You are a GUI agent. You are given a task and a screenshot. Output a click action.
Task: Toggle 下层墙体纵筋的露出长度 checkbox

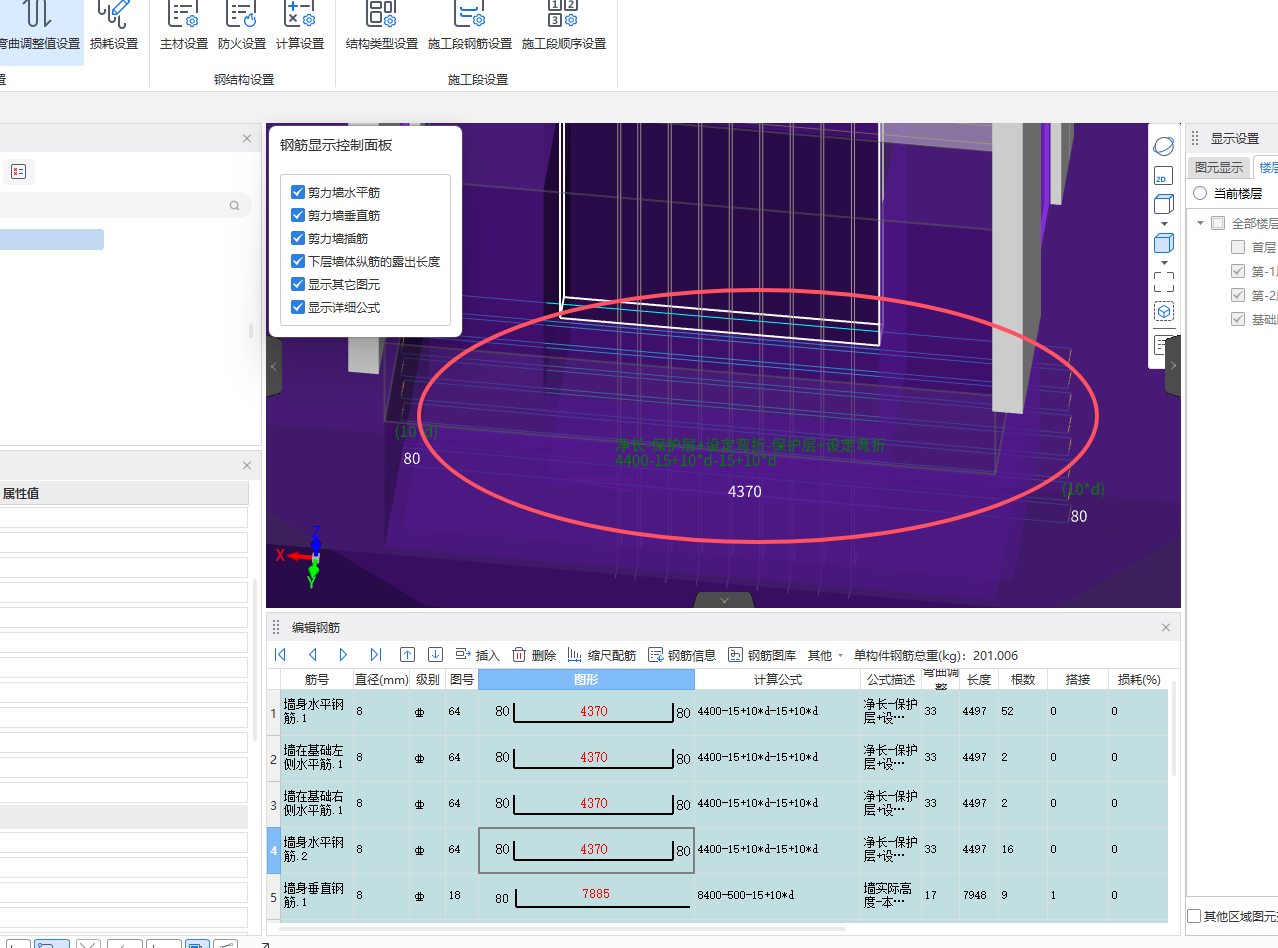298,261
